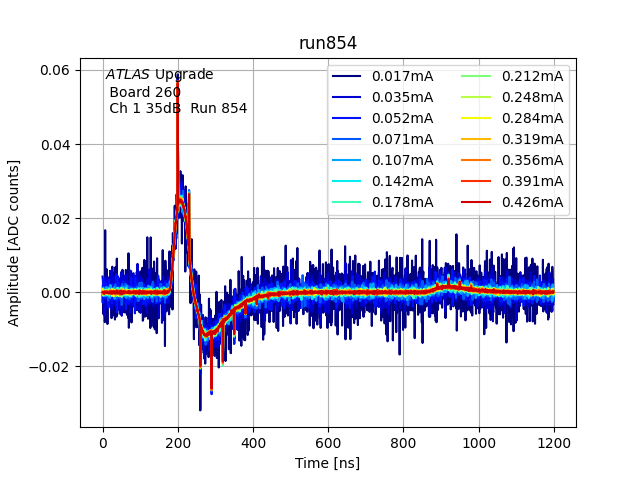The height and width of the screenshot is (480, 640).
Task: Click the 0.00 y-axis tick label
Action: pos(55,293)
